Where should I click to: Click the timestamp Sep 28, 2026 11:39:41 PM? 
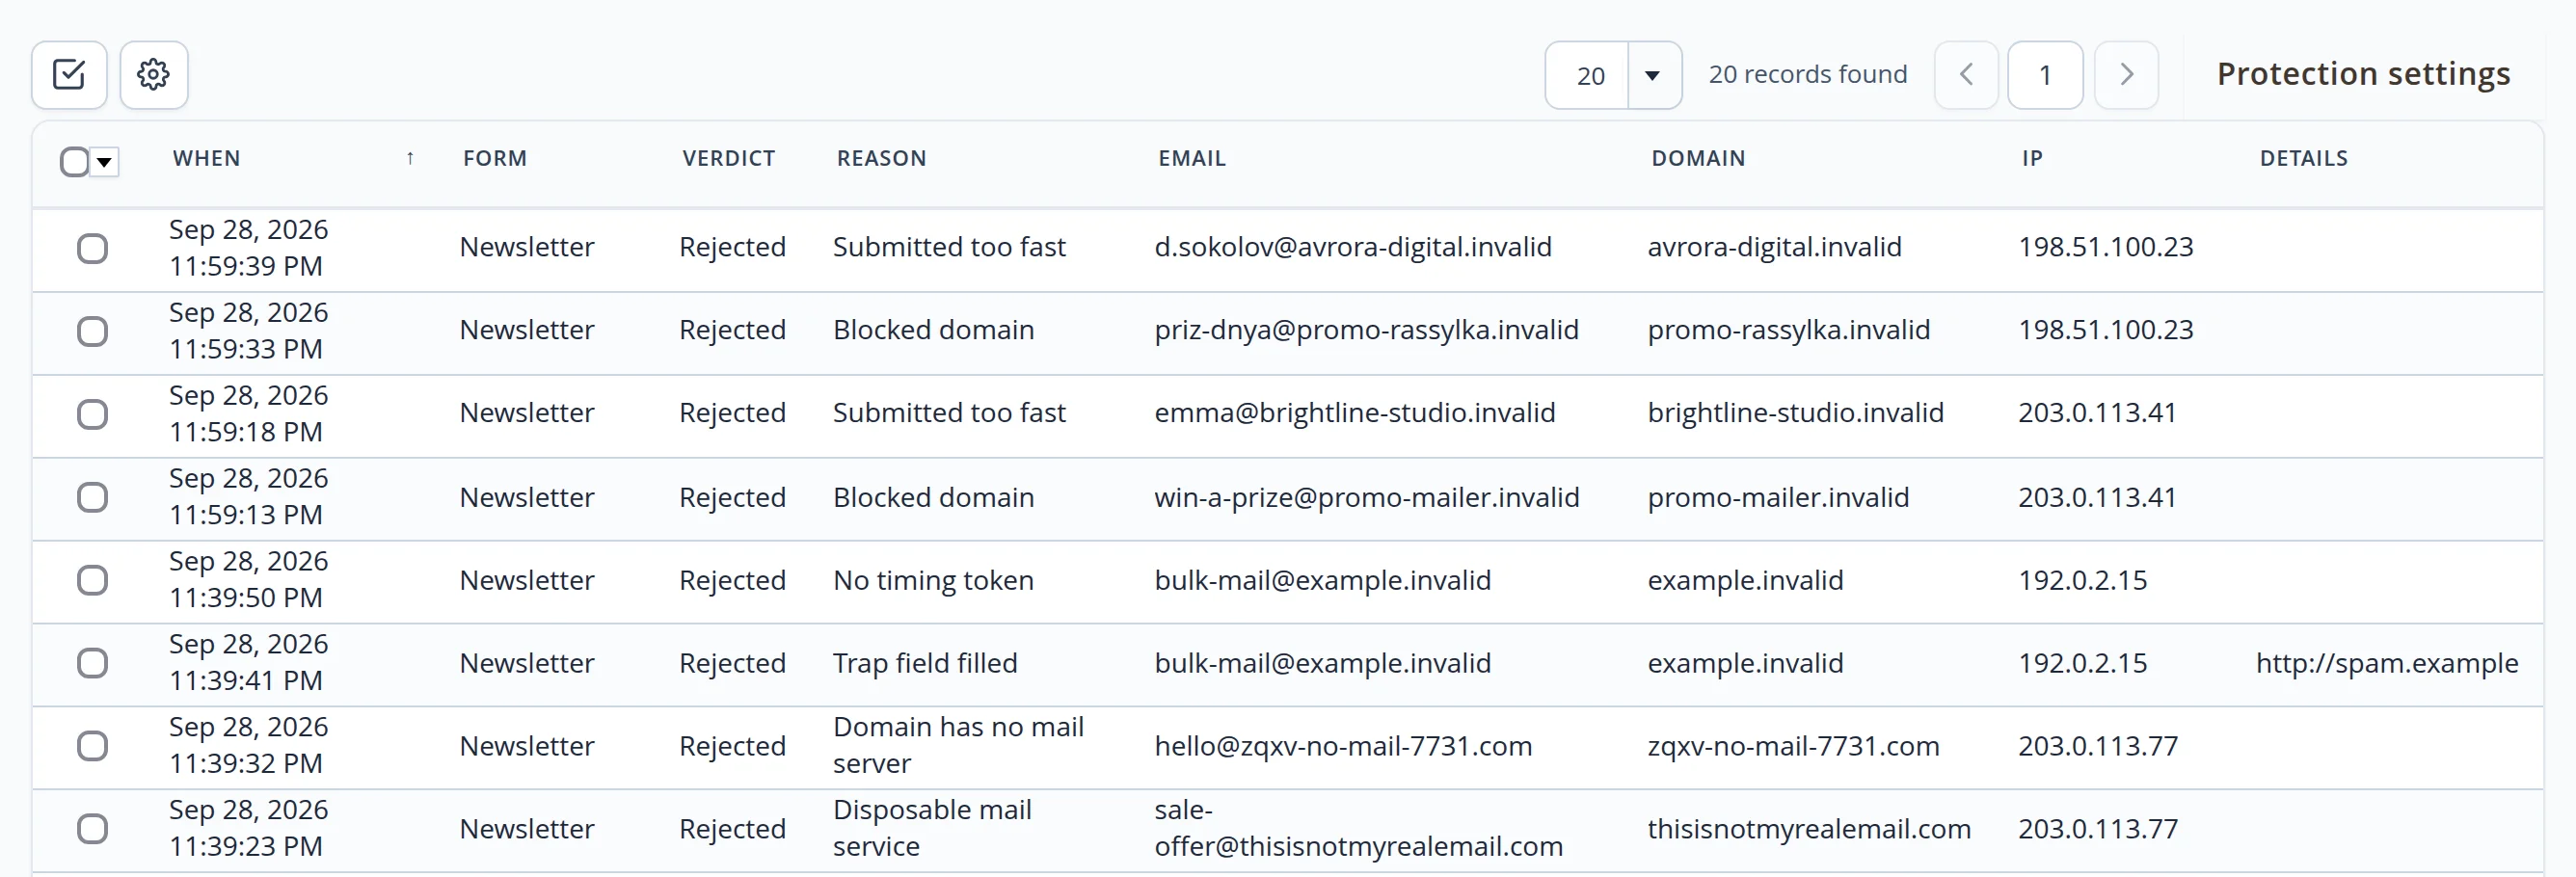248,662
